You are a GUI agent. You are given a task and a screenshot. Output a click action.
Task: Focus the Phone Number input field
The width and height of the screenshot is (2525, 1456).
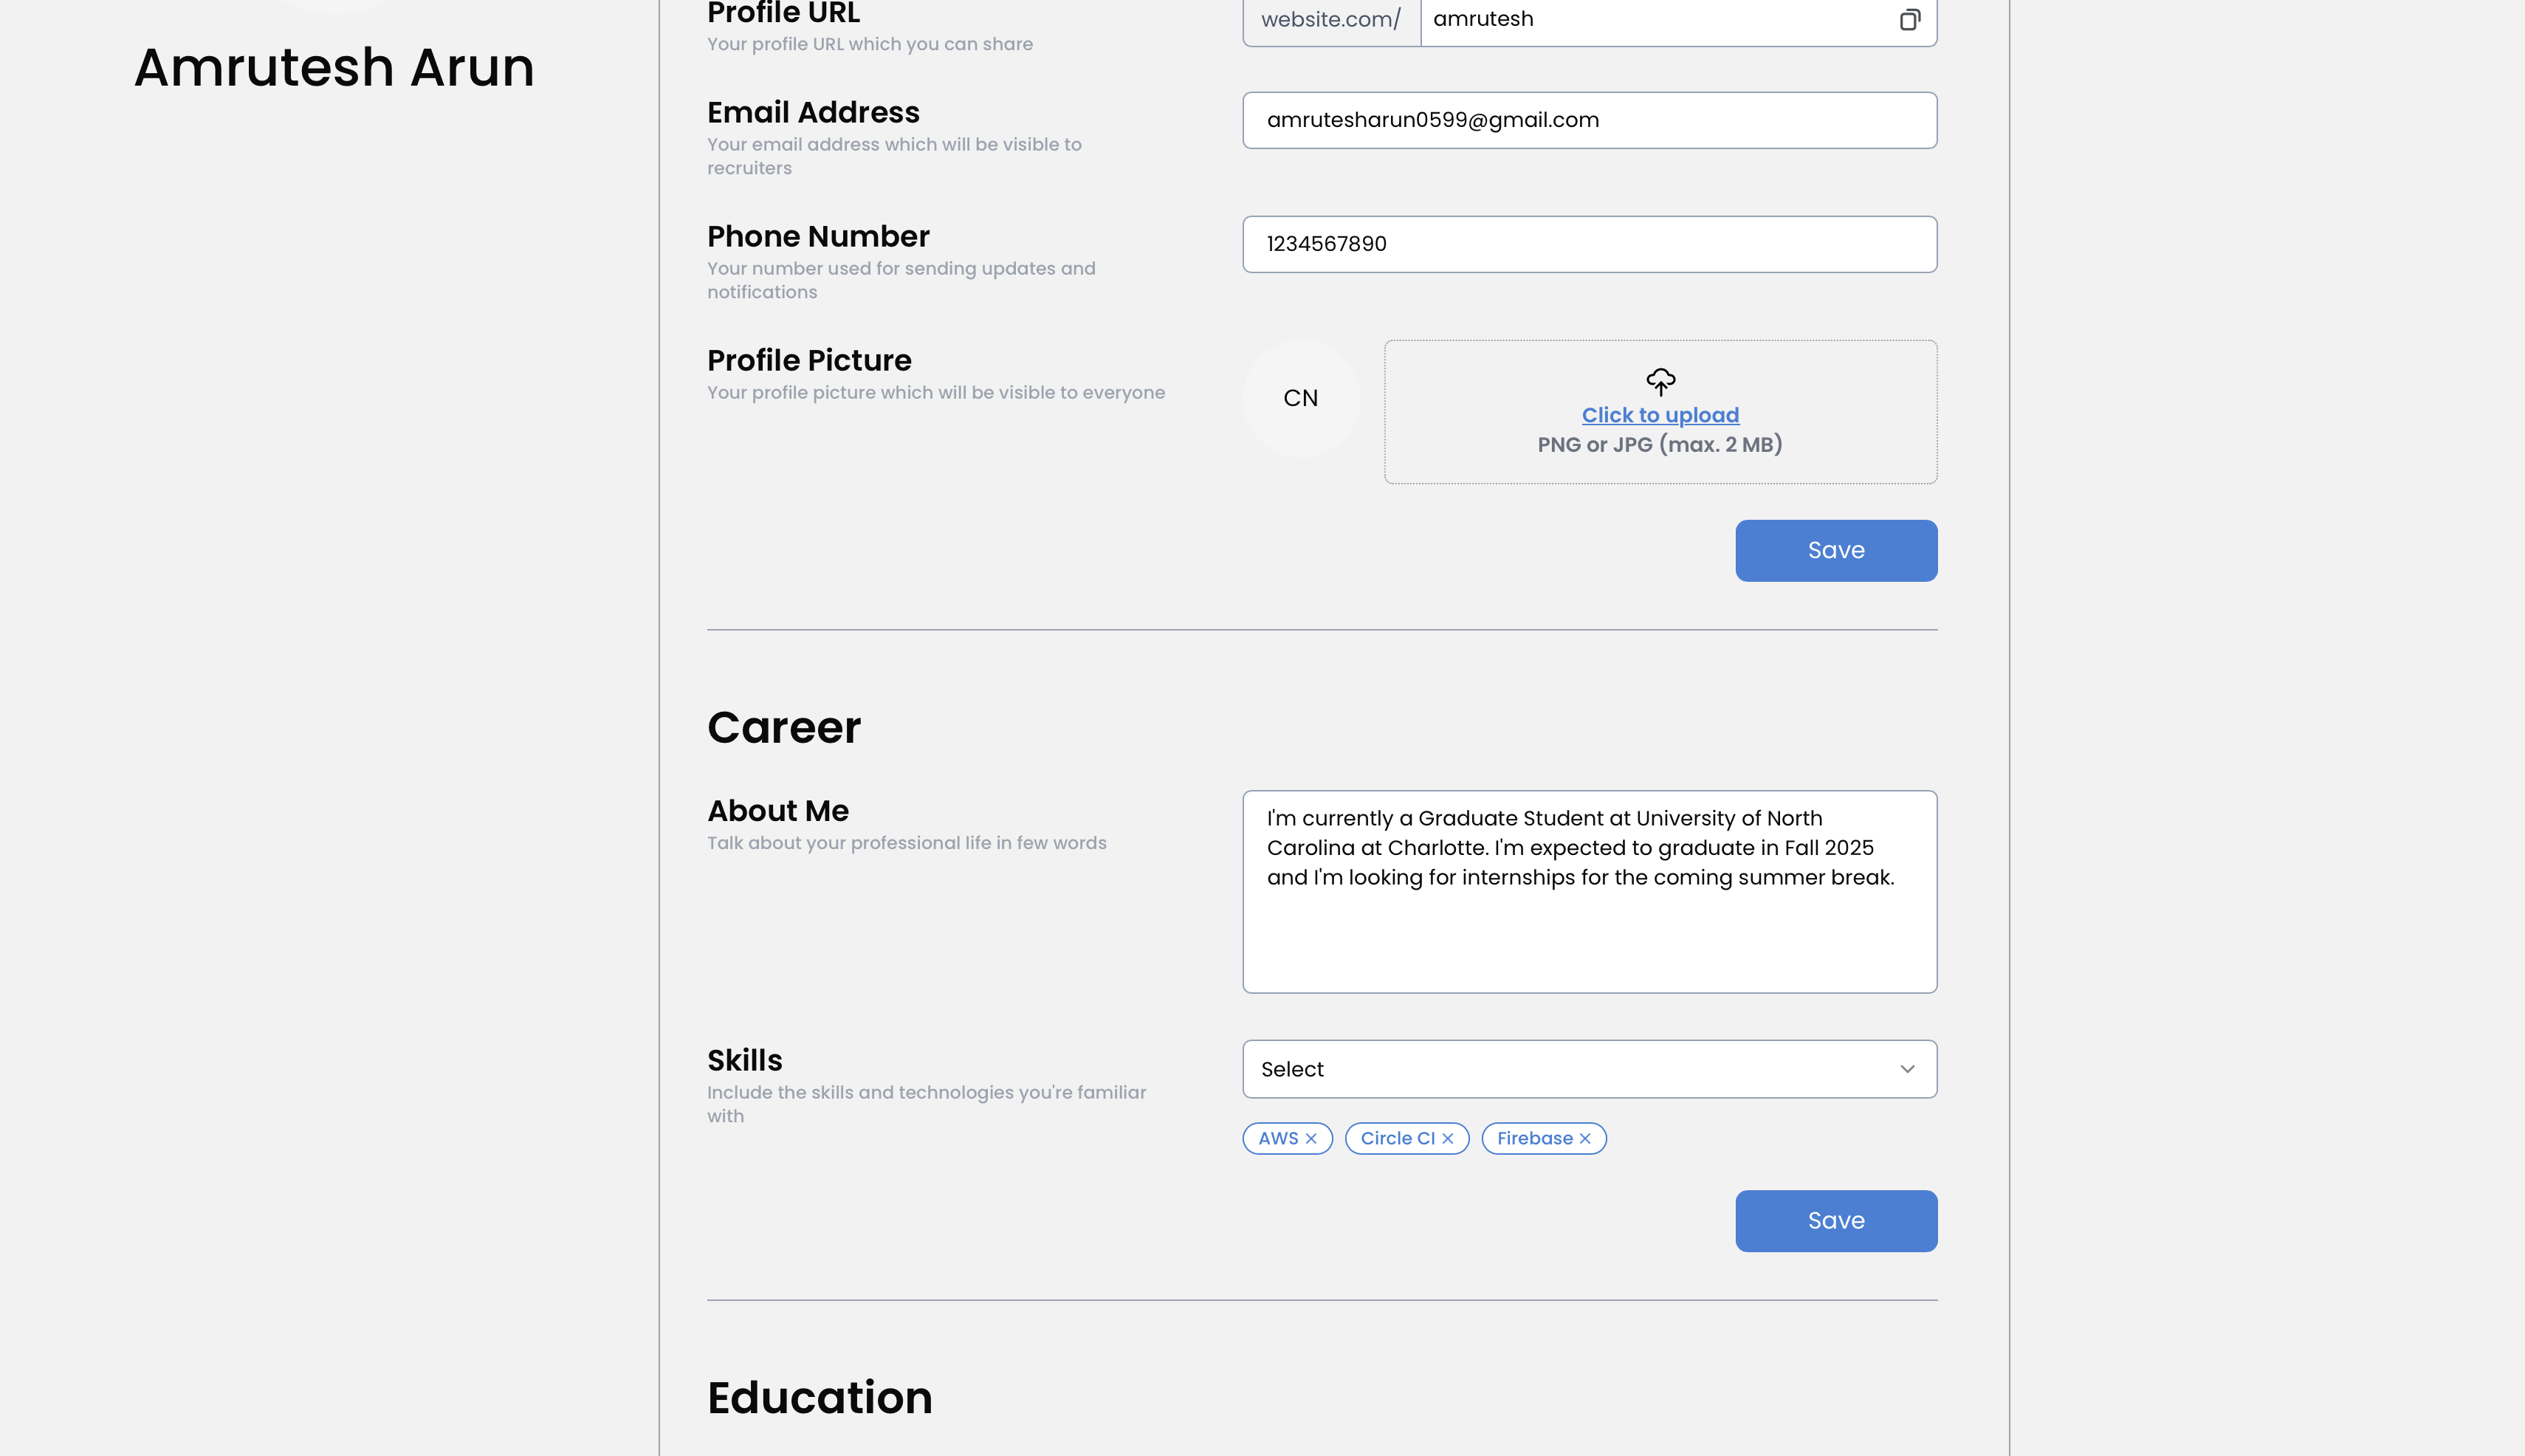(x=1588, y=244)
